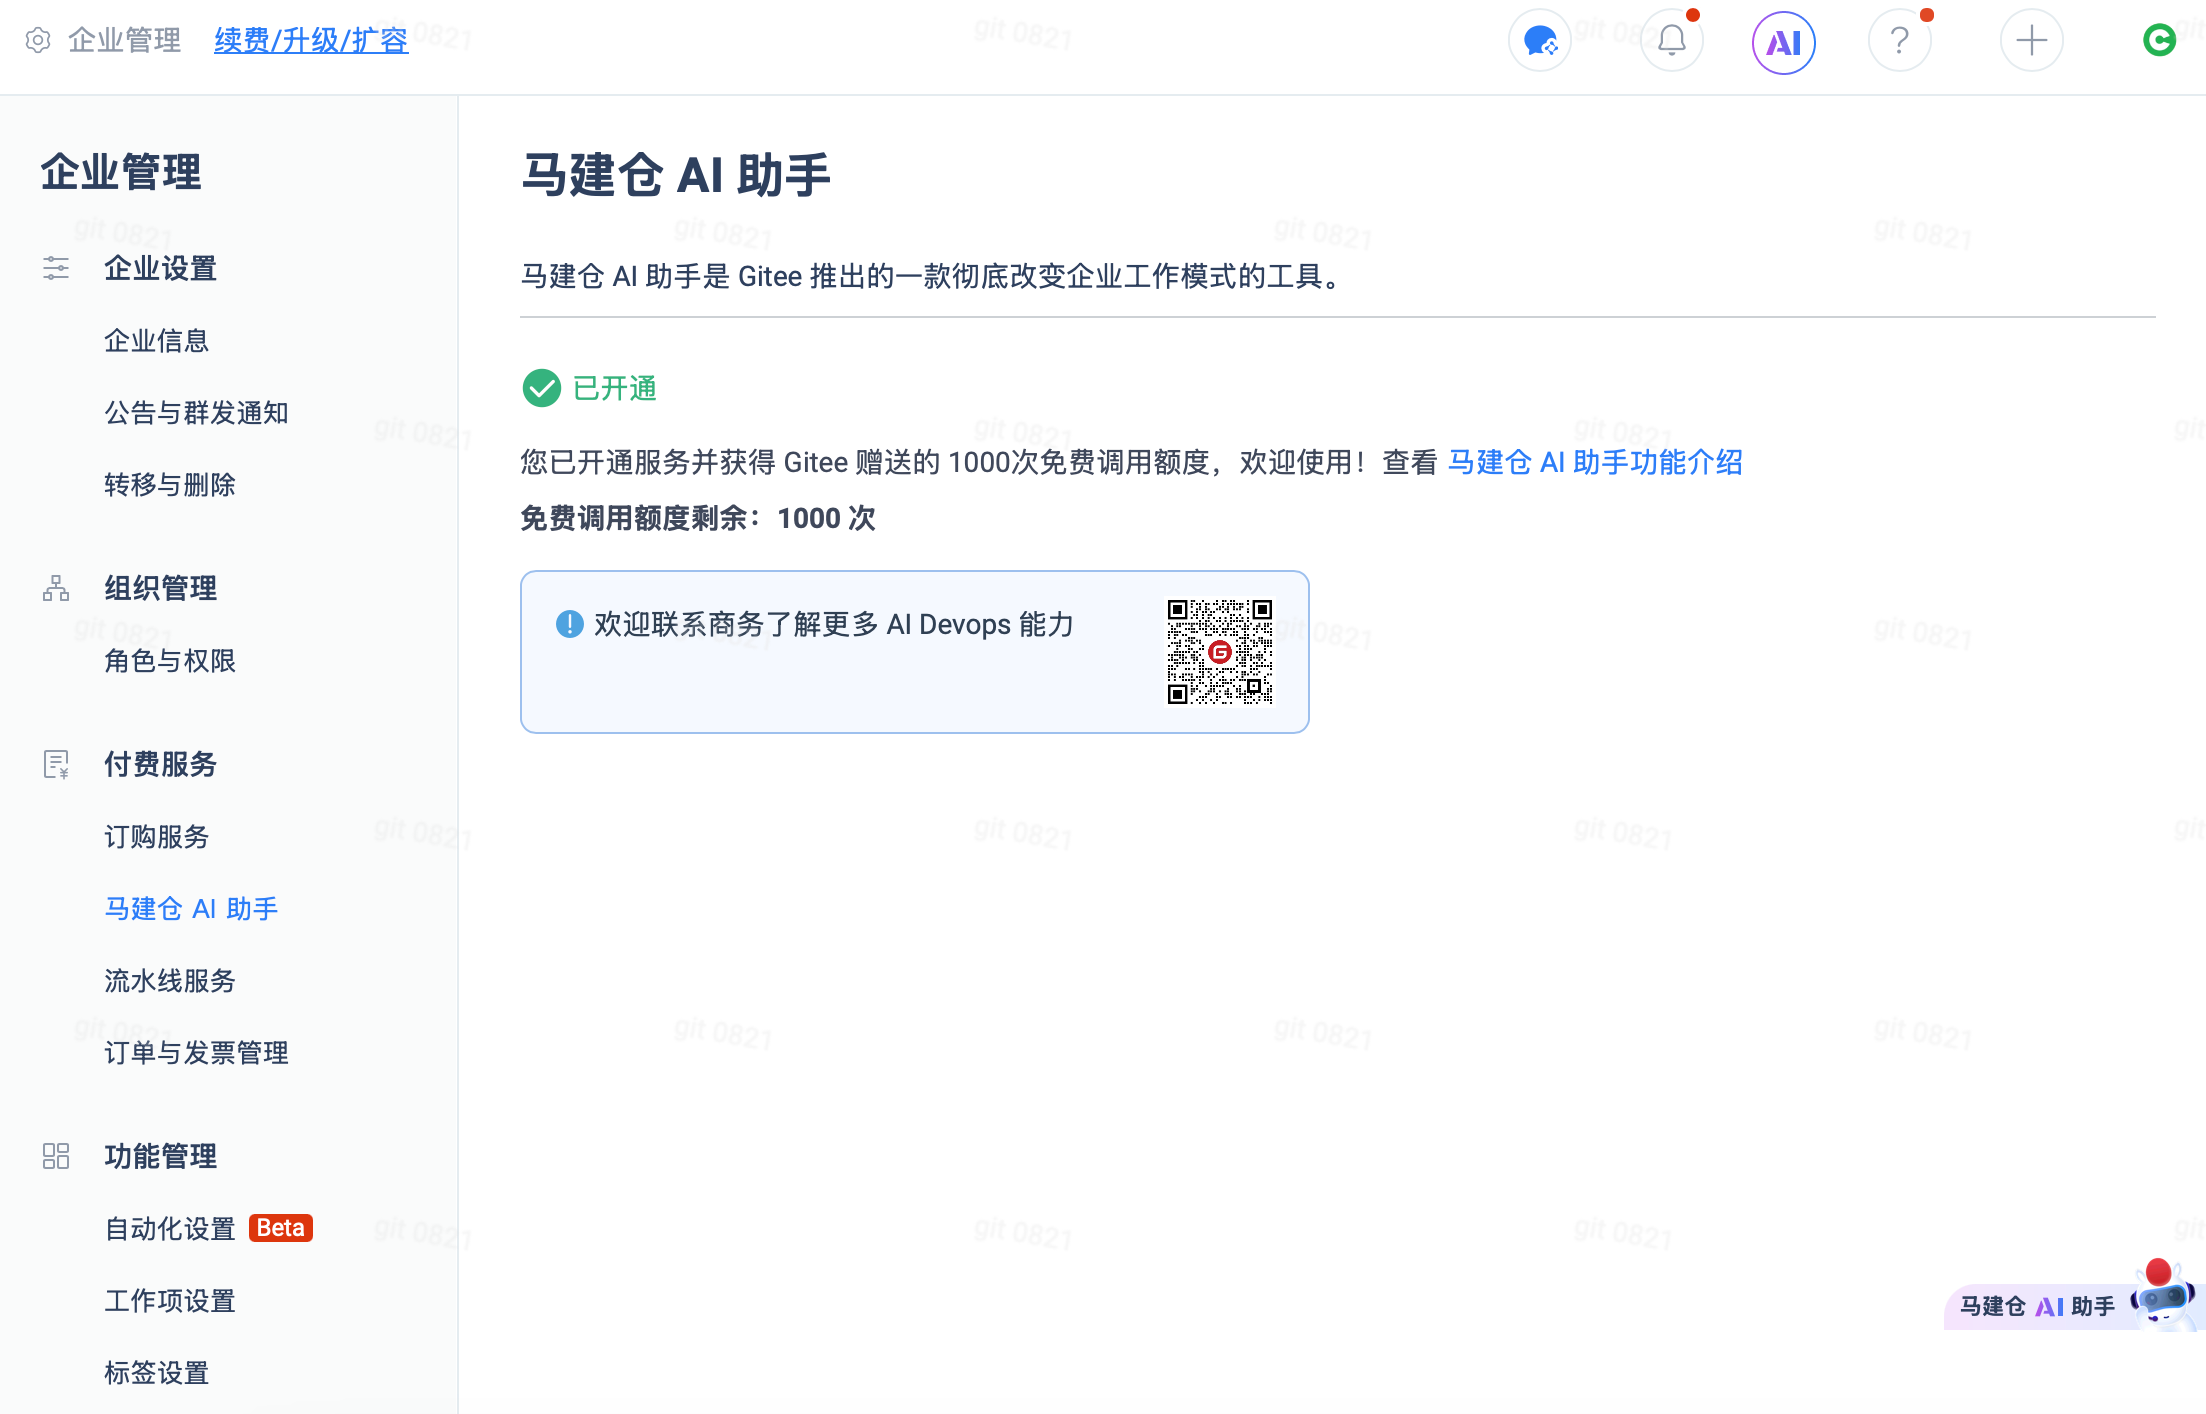The height and width of the screenshot is (1414, 2206).
Task: Go to 转移与删除 menu item
Action: tap(170, 485)
